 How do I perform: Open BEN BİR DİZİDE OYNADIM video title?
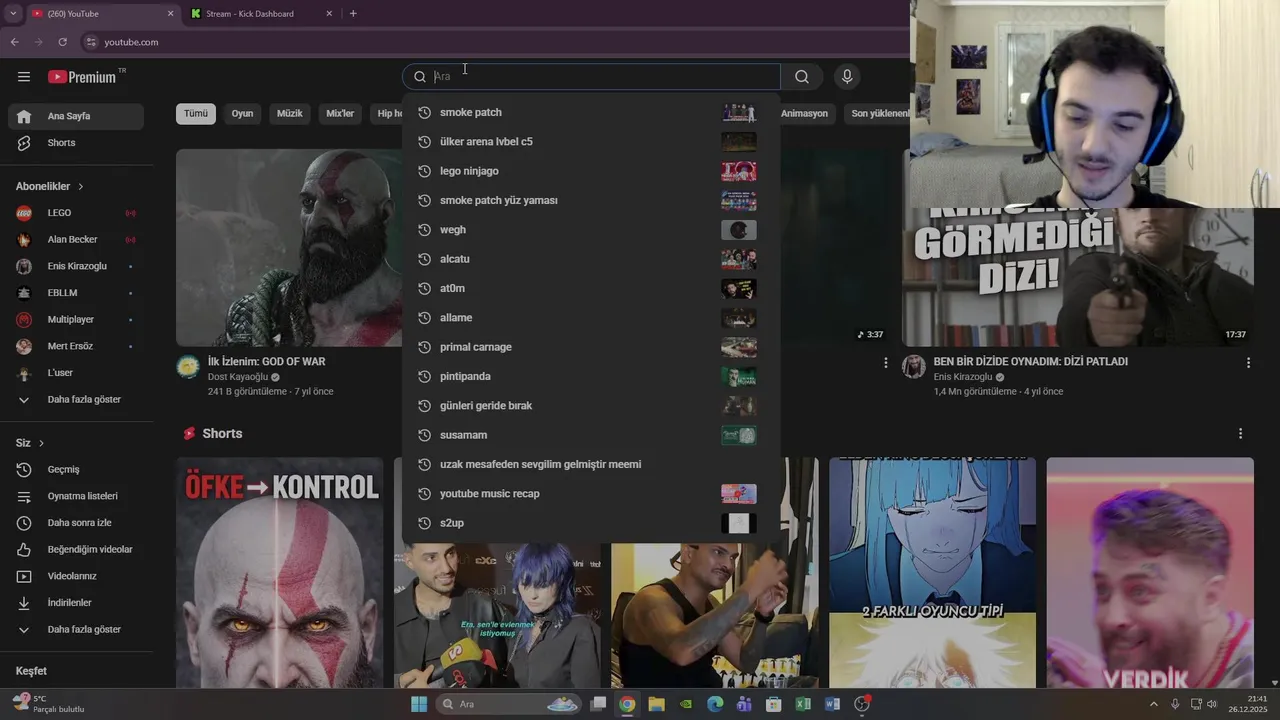tap(1030, 362)
